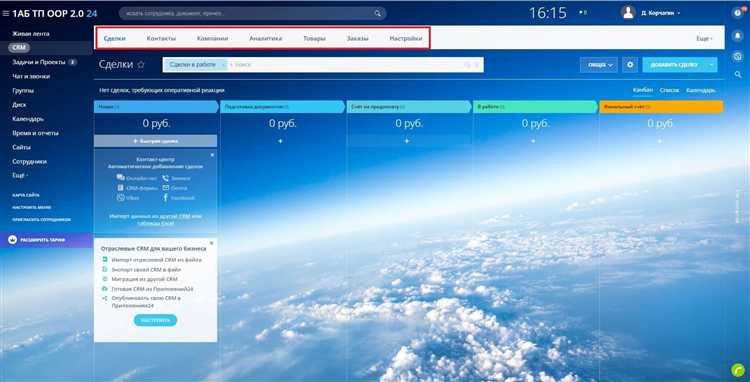Open kanban settings via the gear icon
The height and width of the screenshot is (382, 750).
tap(630, 65)
